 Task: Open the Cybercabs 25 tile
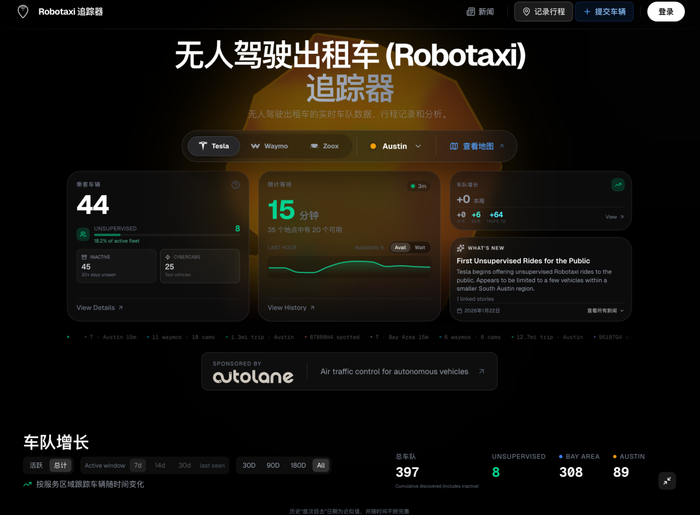click(x=200, y=266)
